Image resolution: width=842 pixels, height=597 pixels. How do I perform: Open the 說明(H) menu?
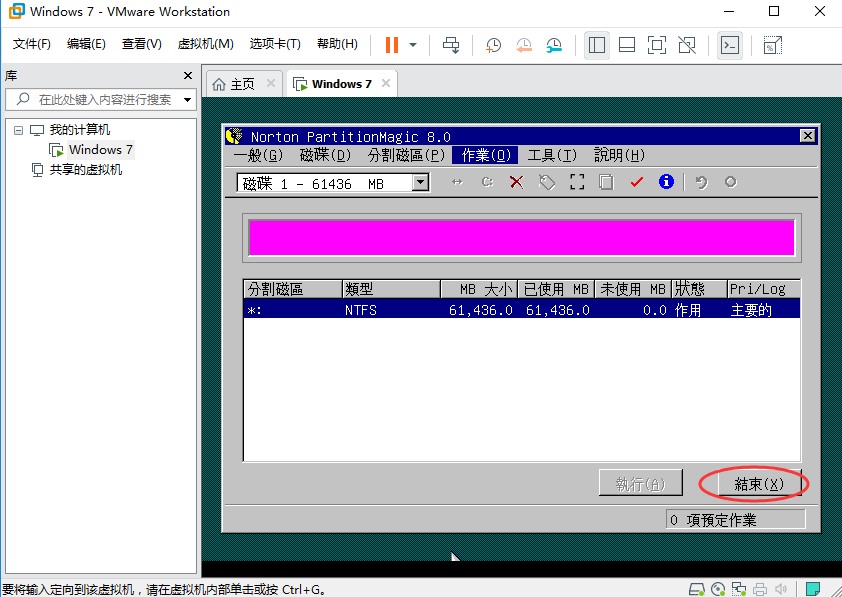(x=619, y=155)
